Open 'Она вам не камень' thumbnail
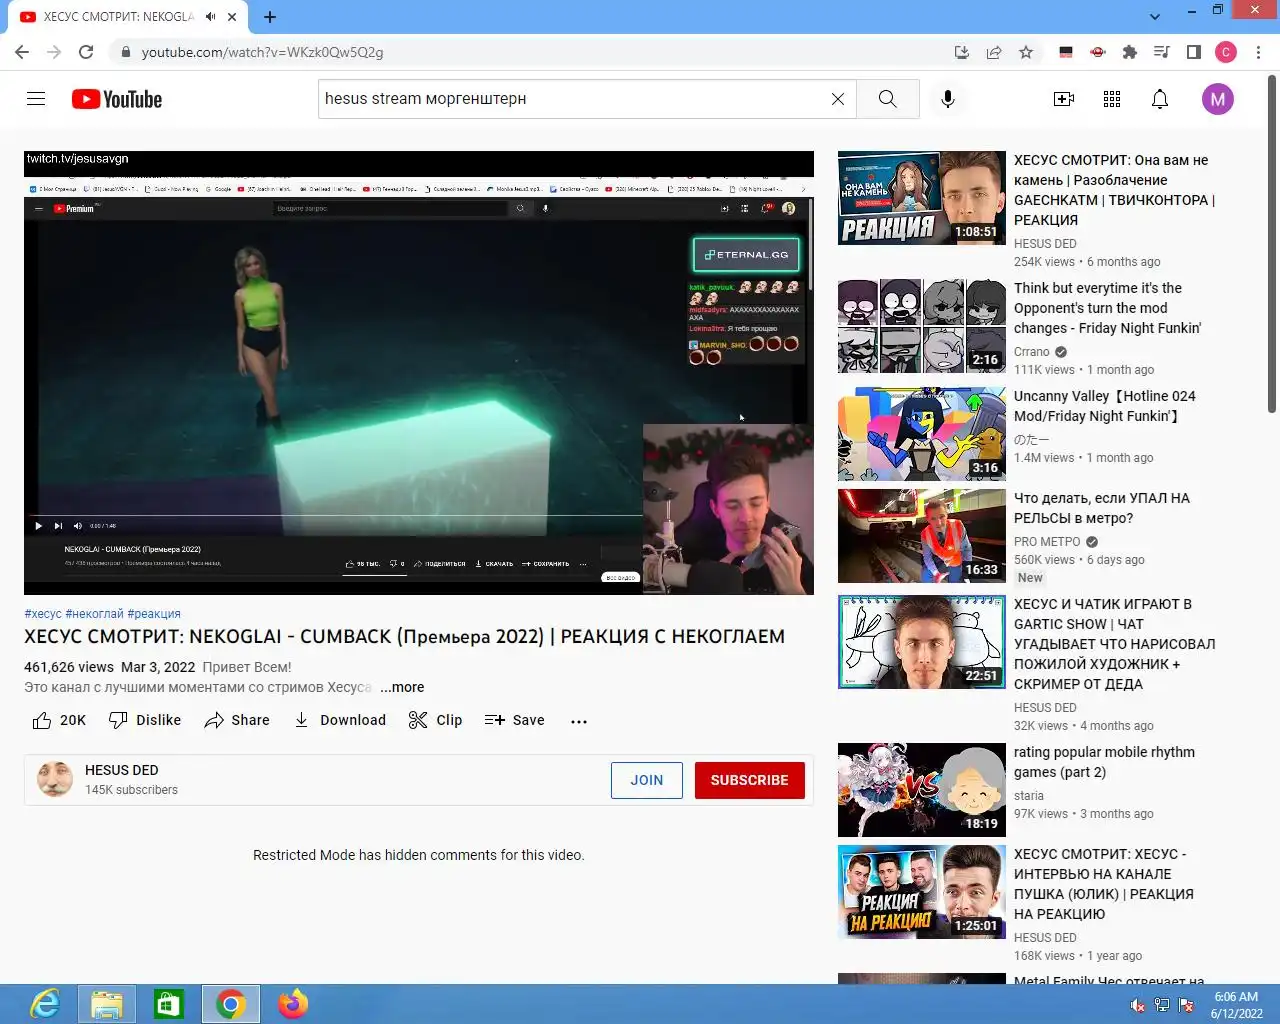This screenshot has height=1024, width=1280. tap(922, 198)
